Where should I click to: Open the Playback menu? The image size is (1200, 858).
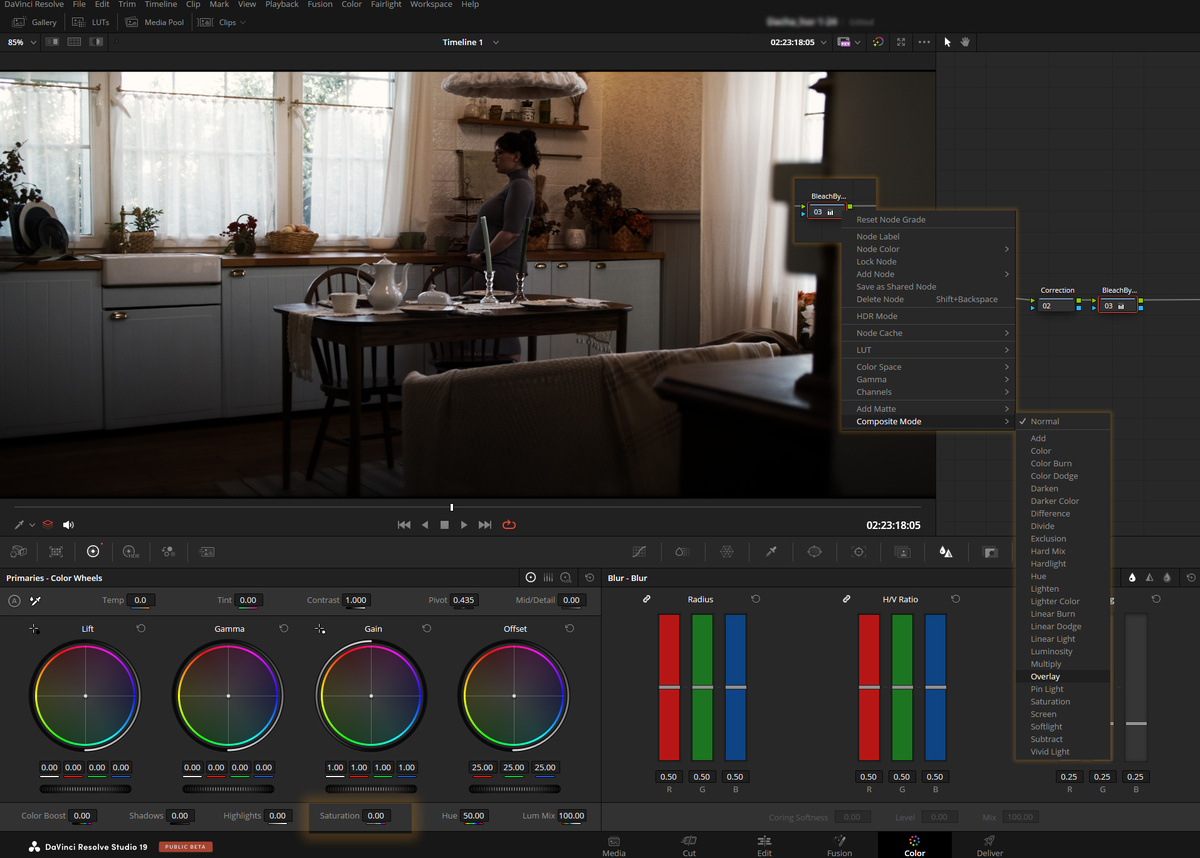[282, 5]
